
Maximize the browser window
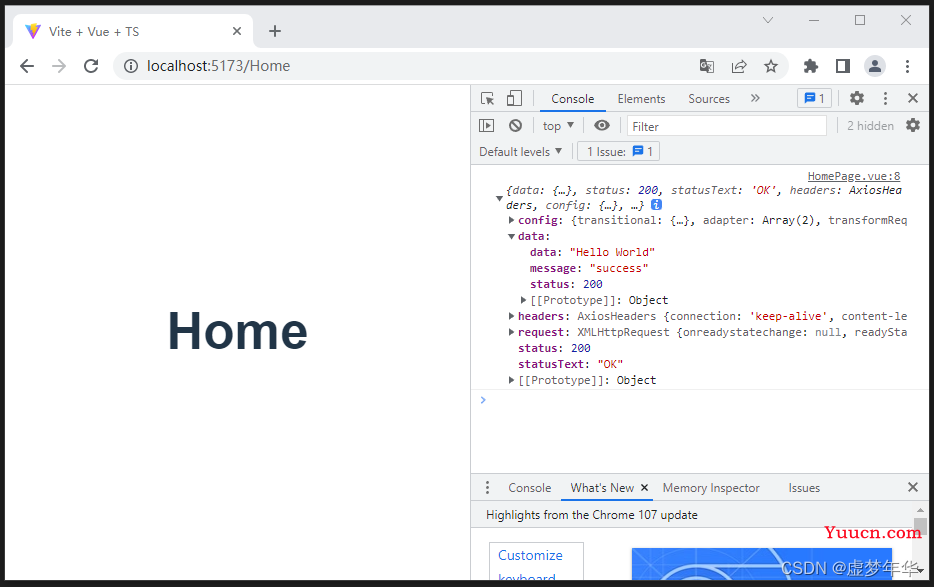(x=860, y=20)
